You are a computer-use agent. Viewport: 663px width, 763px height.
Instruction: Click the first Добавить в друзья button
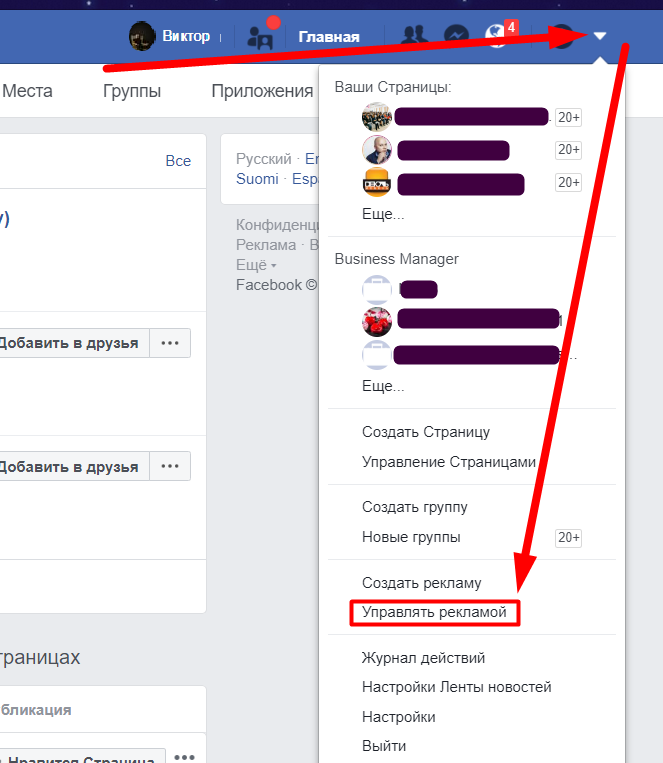point(74,343)
